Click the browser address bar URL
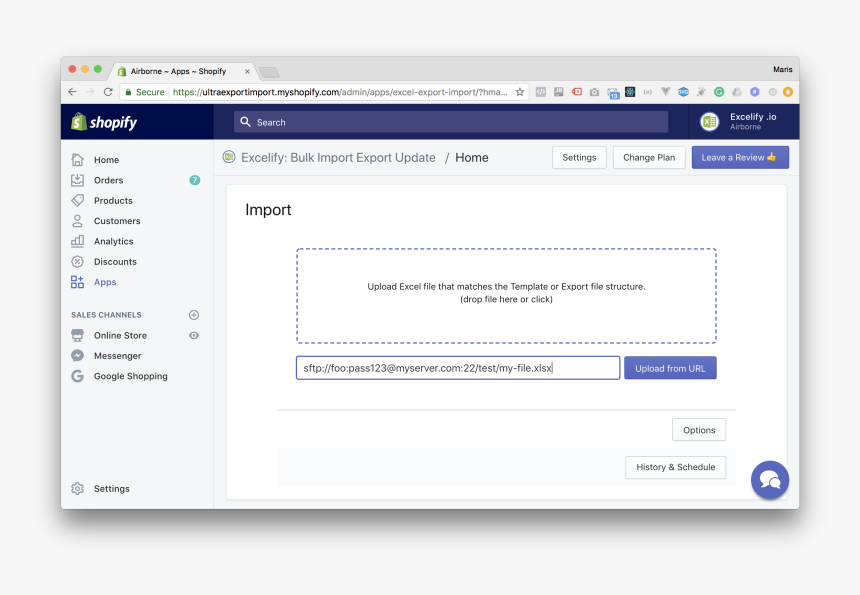The width and height of the screenshot is (860, 595). [340, 92]
